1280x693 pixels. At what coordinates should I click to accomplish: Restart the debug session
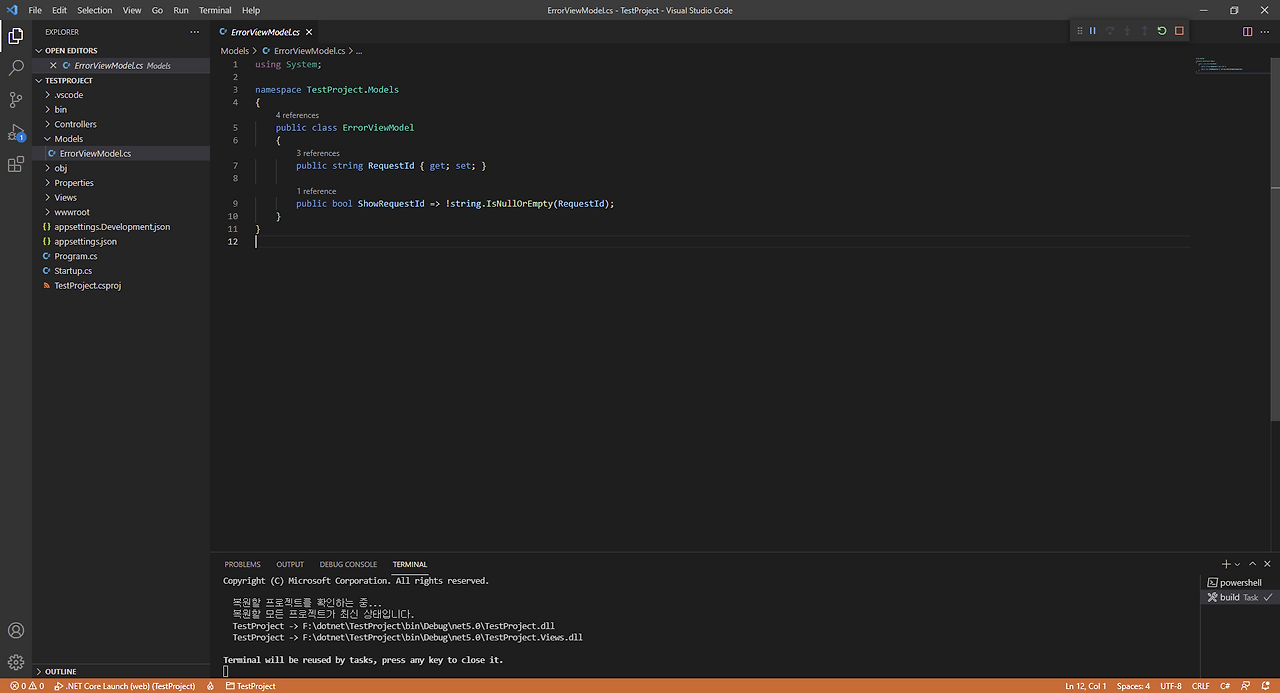point(1161,31)
